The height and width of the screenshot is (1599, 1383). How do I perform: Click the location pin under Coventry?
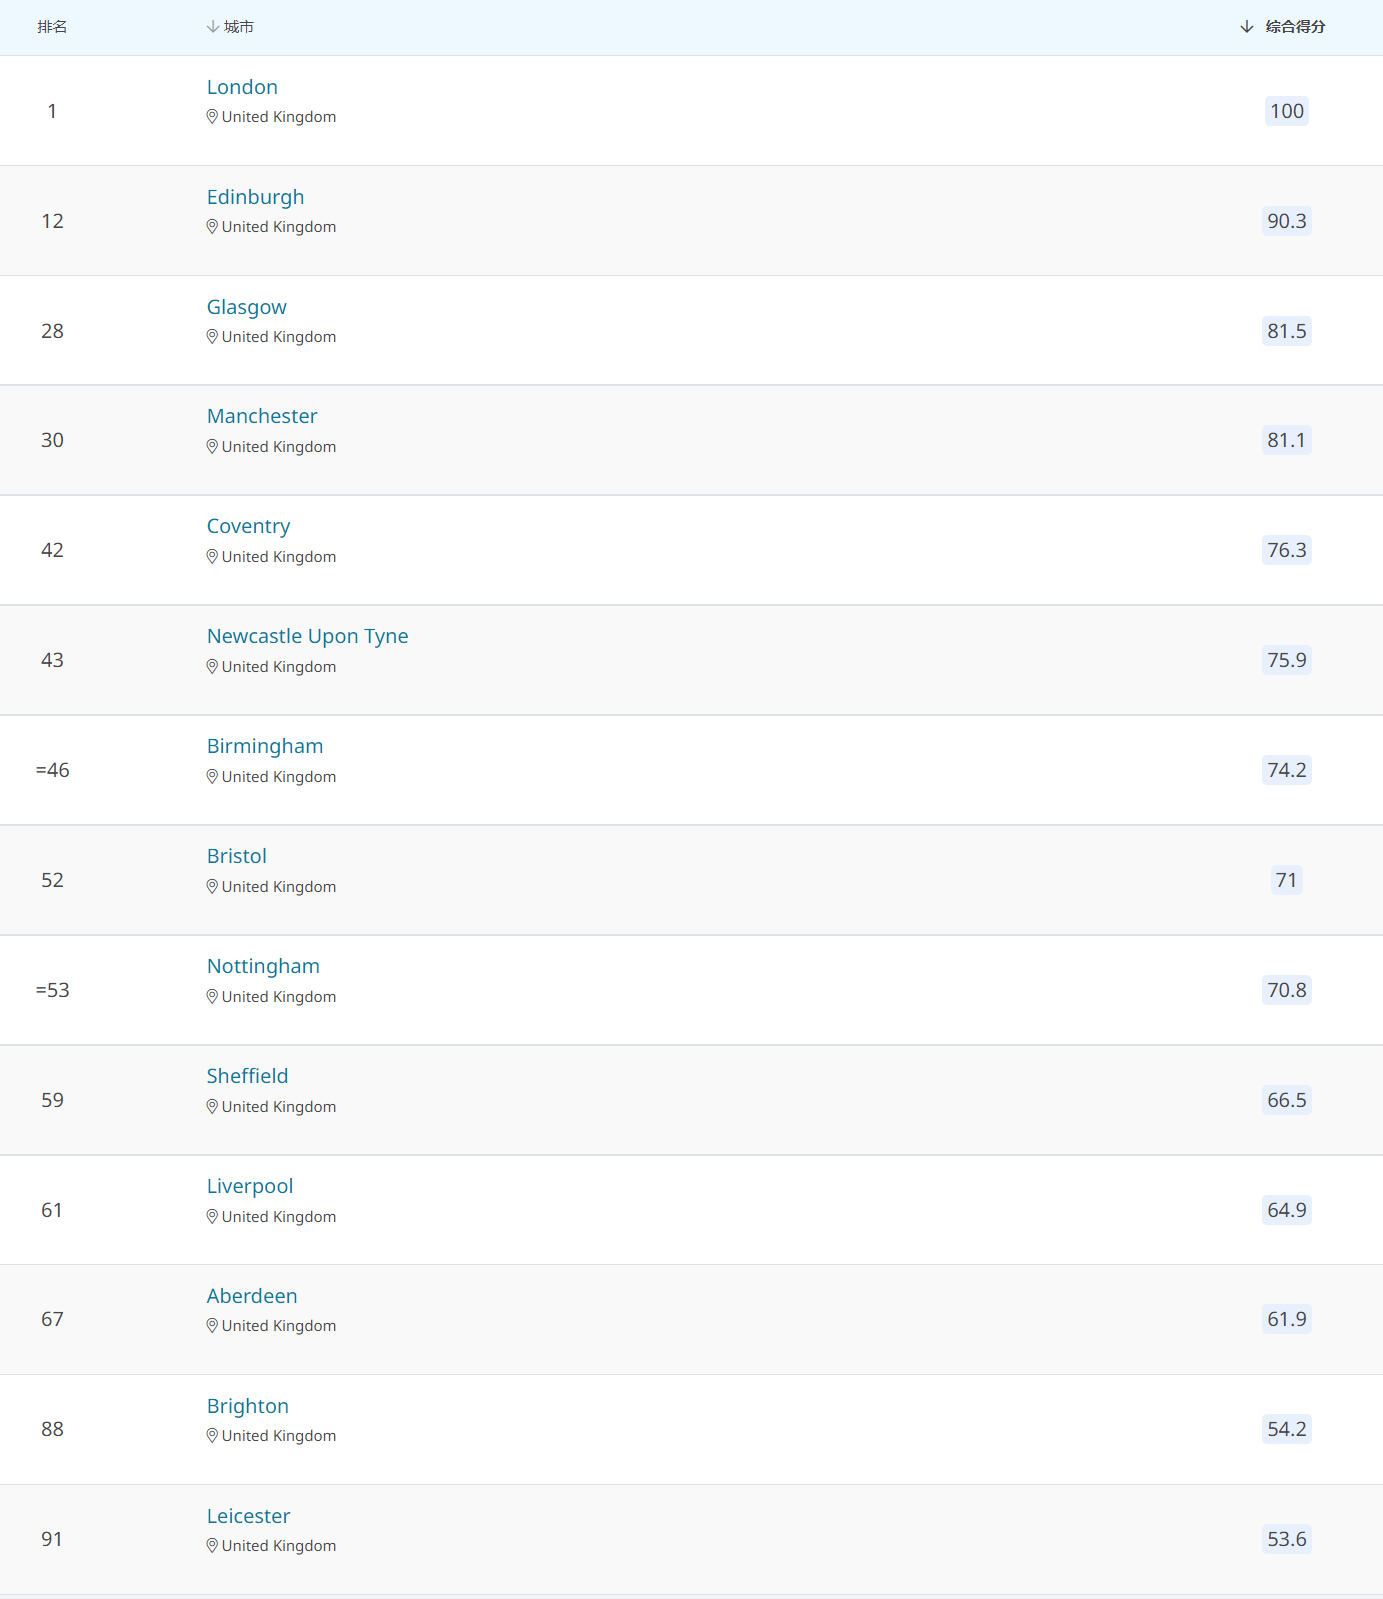pos(212,557)
